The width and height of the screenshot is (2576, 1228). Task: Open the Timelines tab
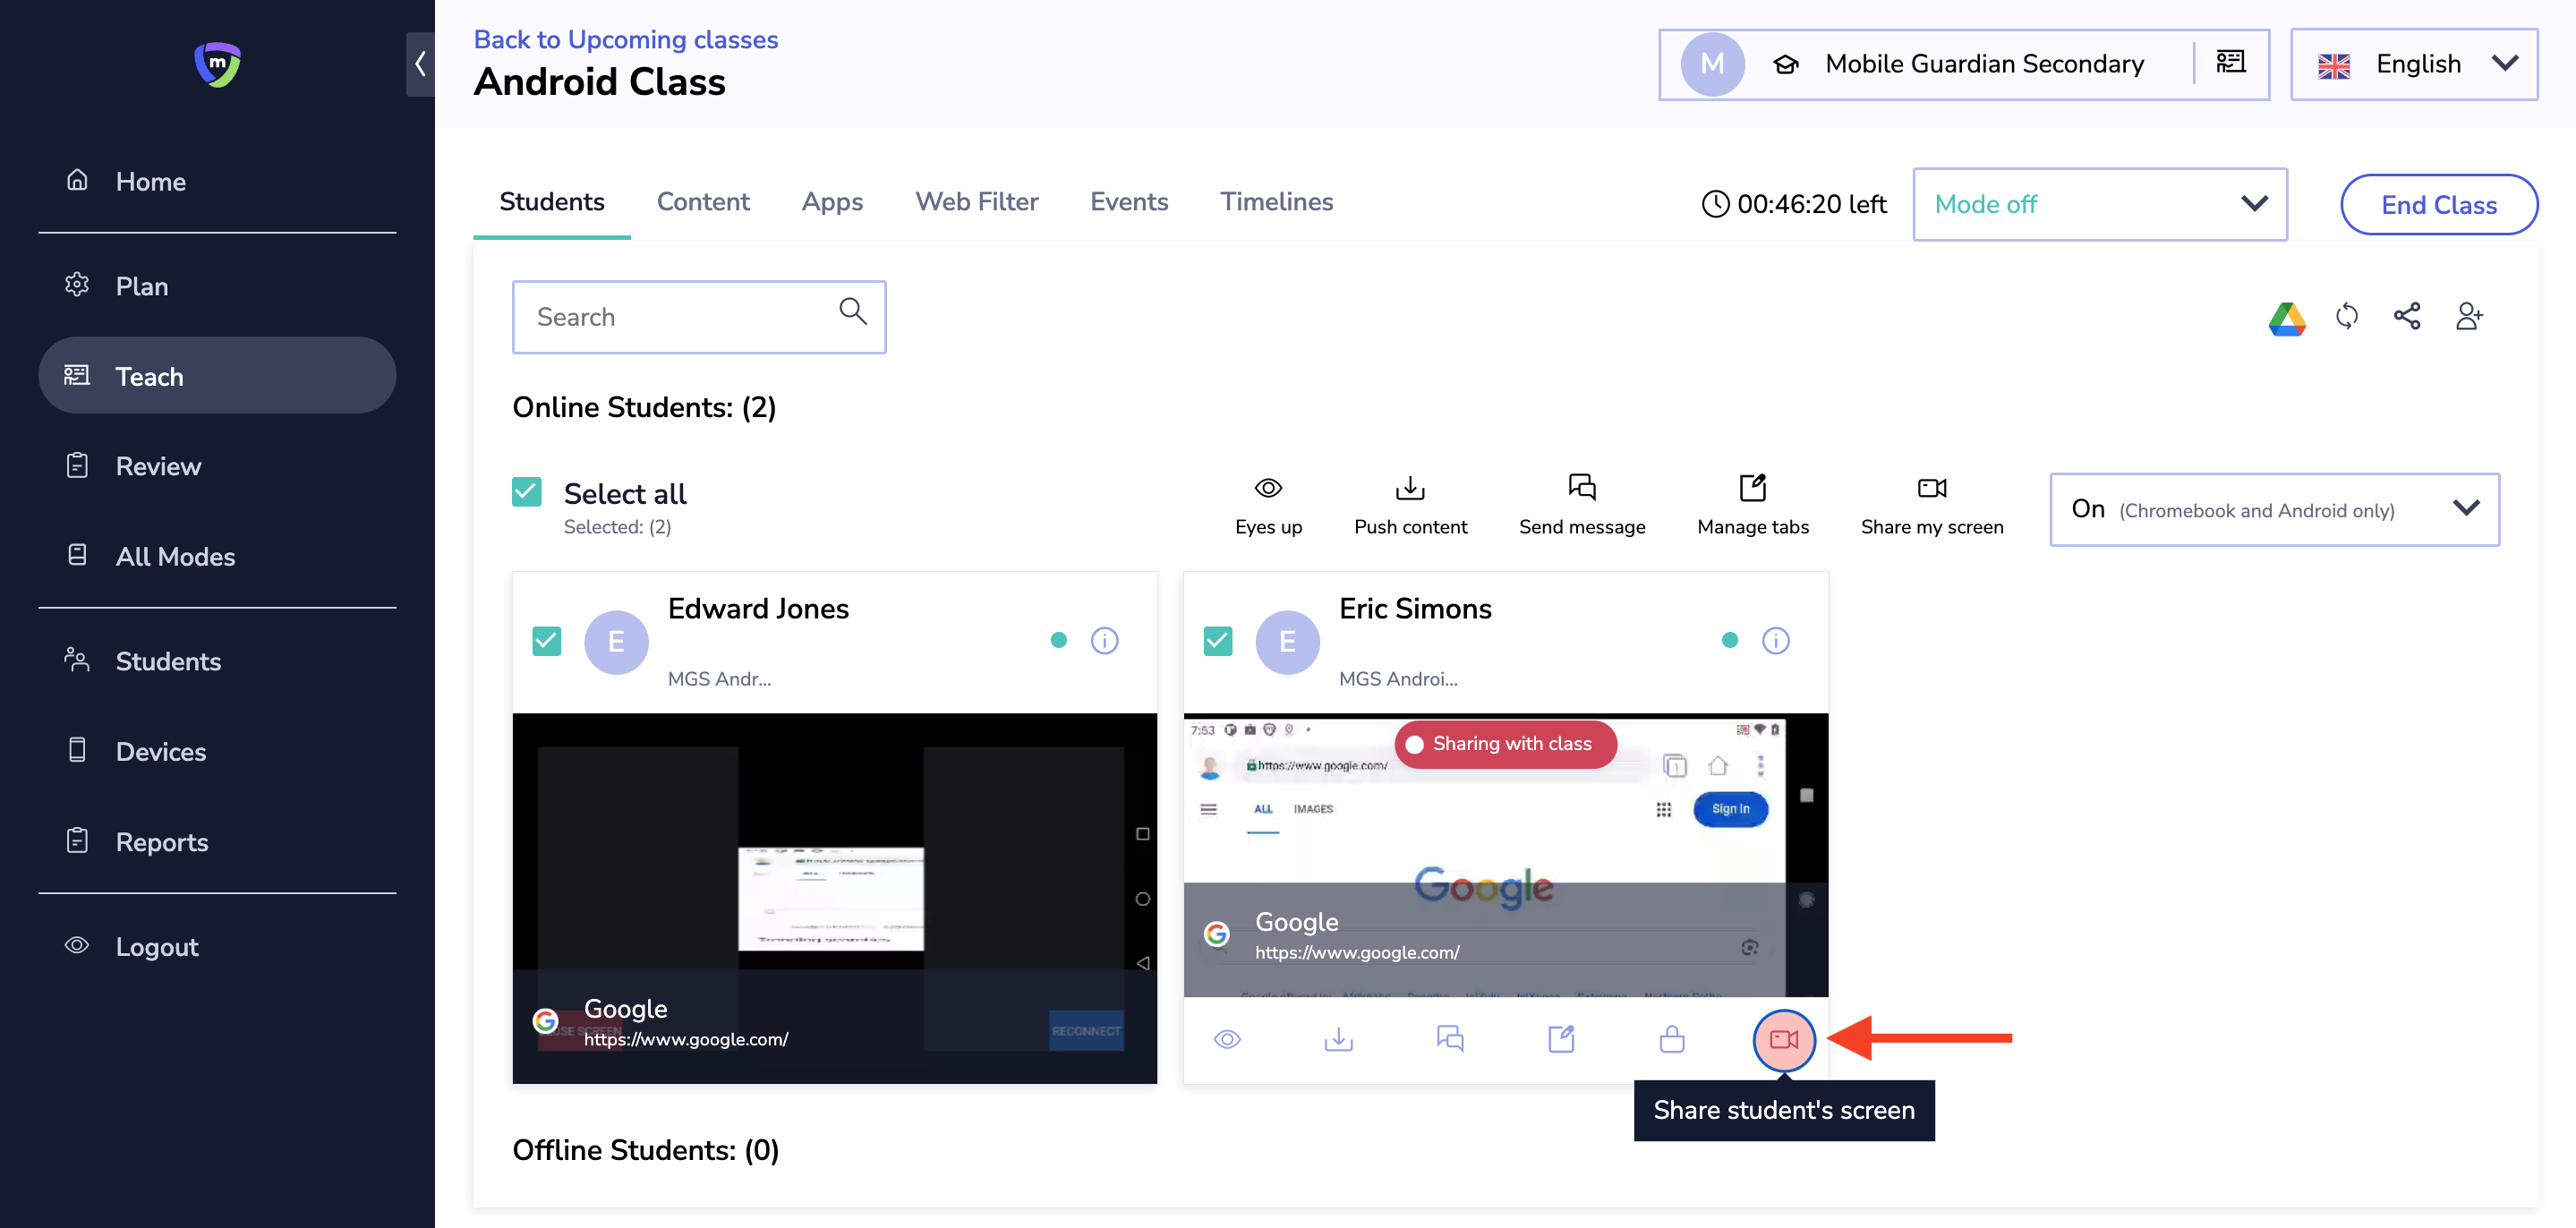tap(1276, 202)
